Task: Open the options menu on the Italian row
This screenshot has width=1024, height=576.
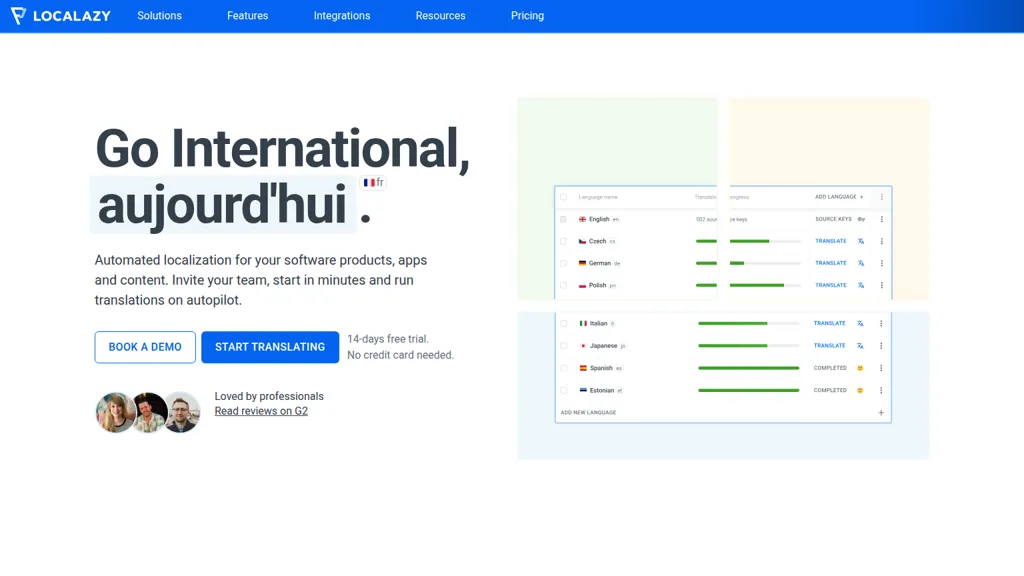Action: tap(881, 323)
